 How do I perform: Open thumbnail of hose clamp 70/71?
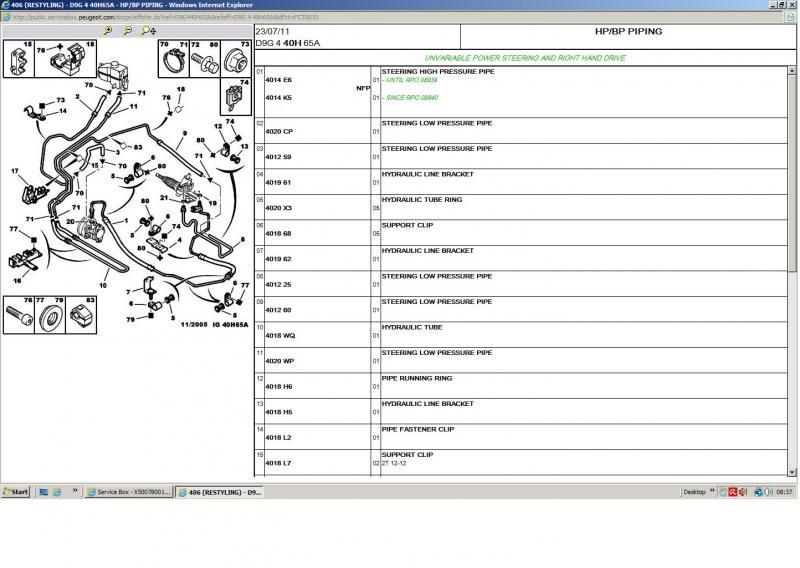(174, 59)
